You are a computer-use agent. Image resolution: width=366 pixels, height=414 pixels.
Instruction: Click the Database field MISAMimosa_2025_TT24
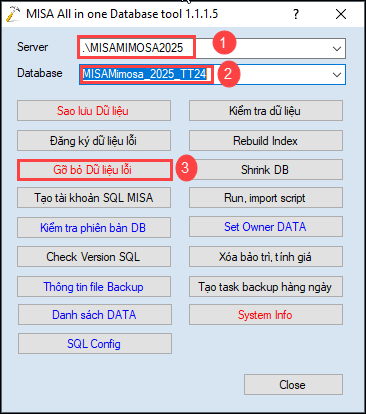tap(212, 74)
